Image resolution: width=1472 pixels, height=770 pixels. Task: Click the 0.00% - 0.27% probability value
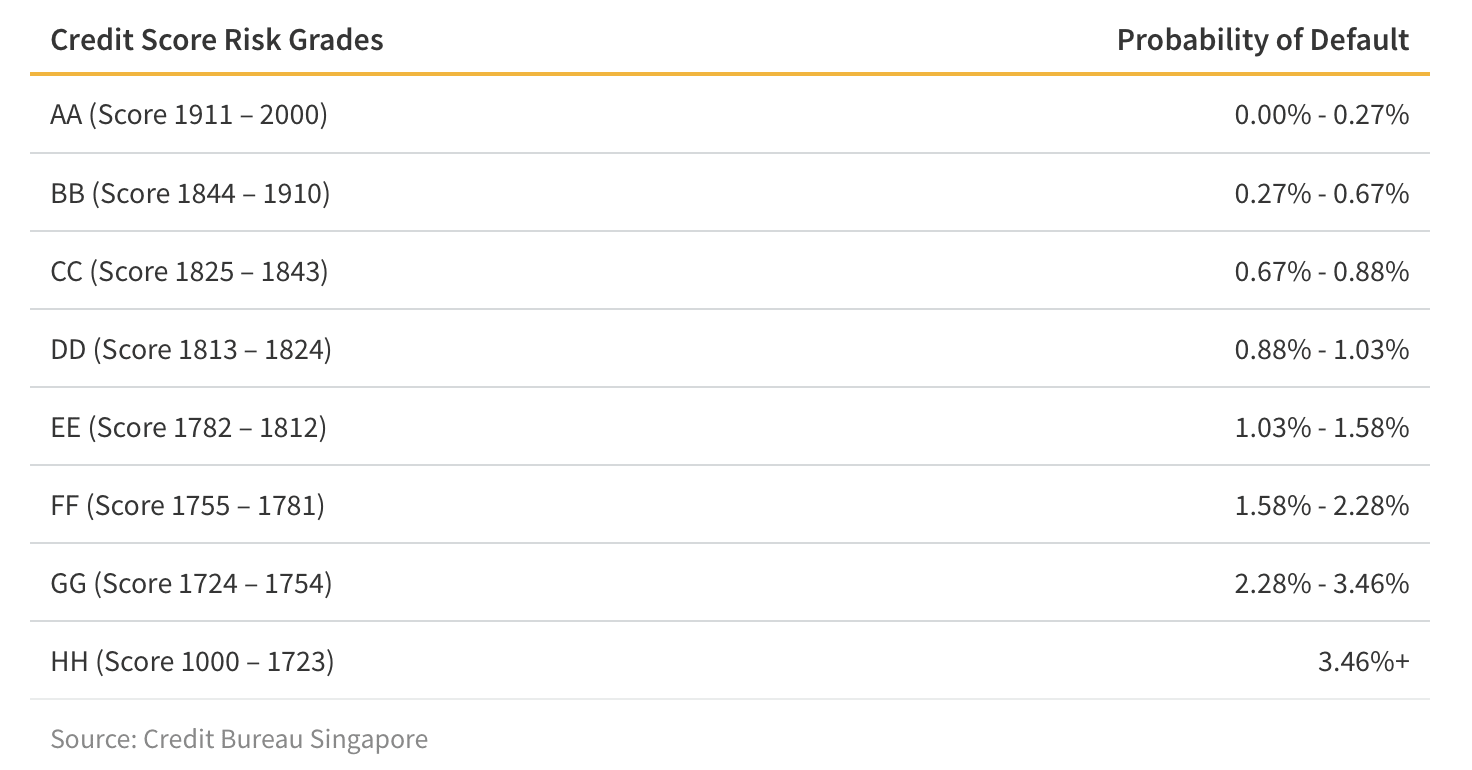click(x=1321, y=115)
